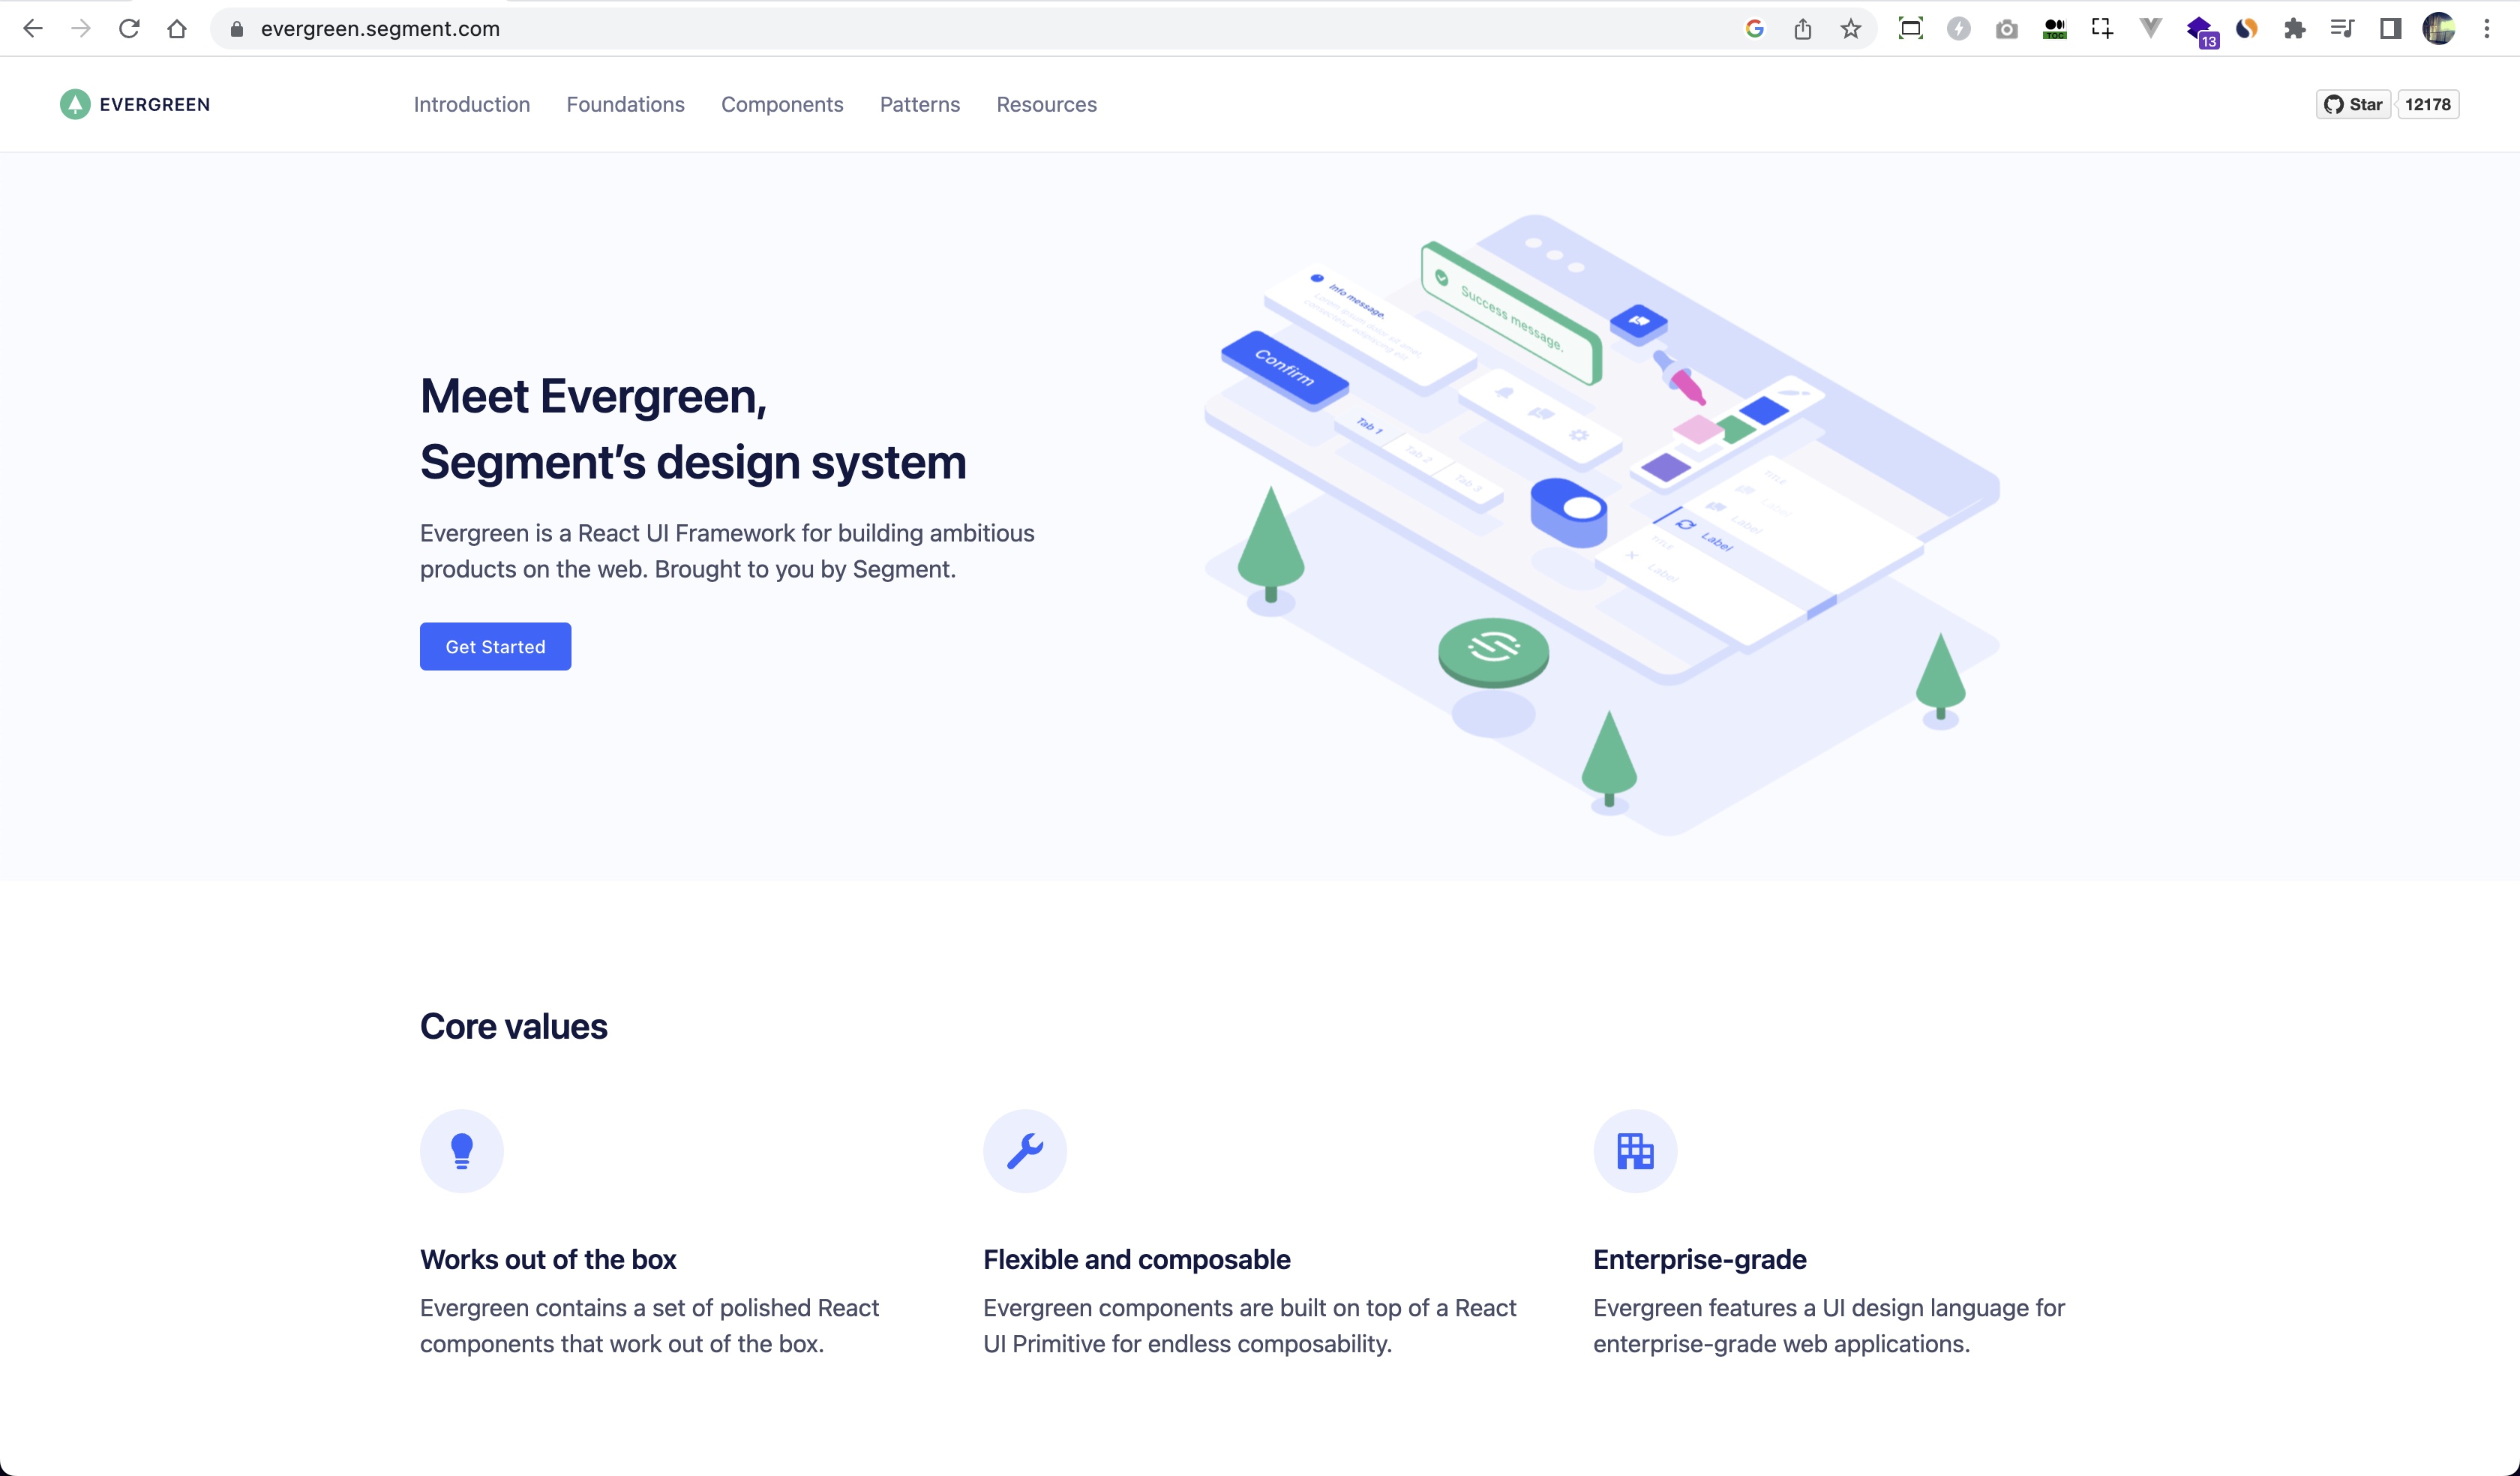Open the green-cornered window capture extension

coord(1911,29)
